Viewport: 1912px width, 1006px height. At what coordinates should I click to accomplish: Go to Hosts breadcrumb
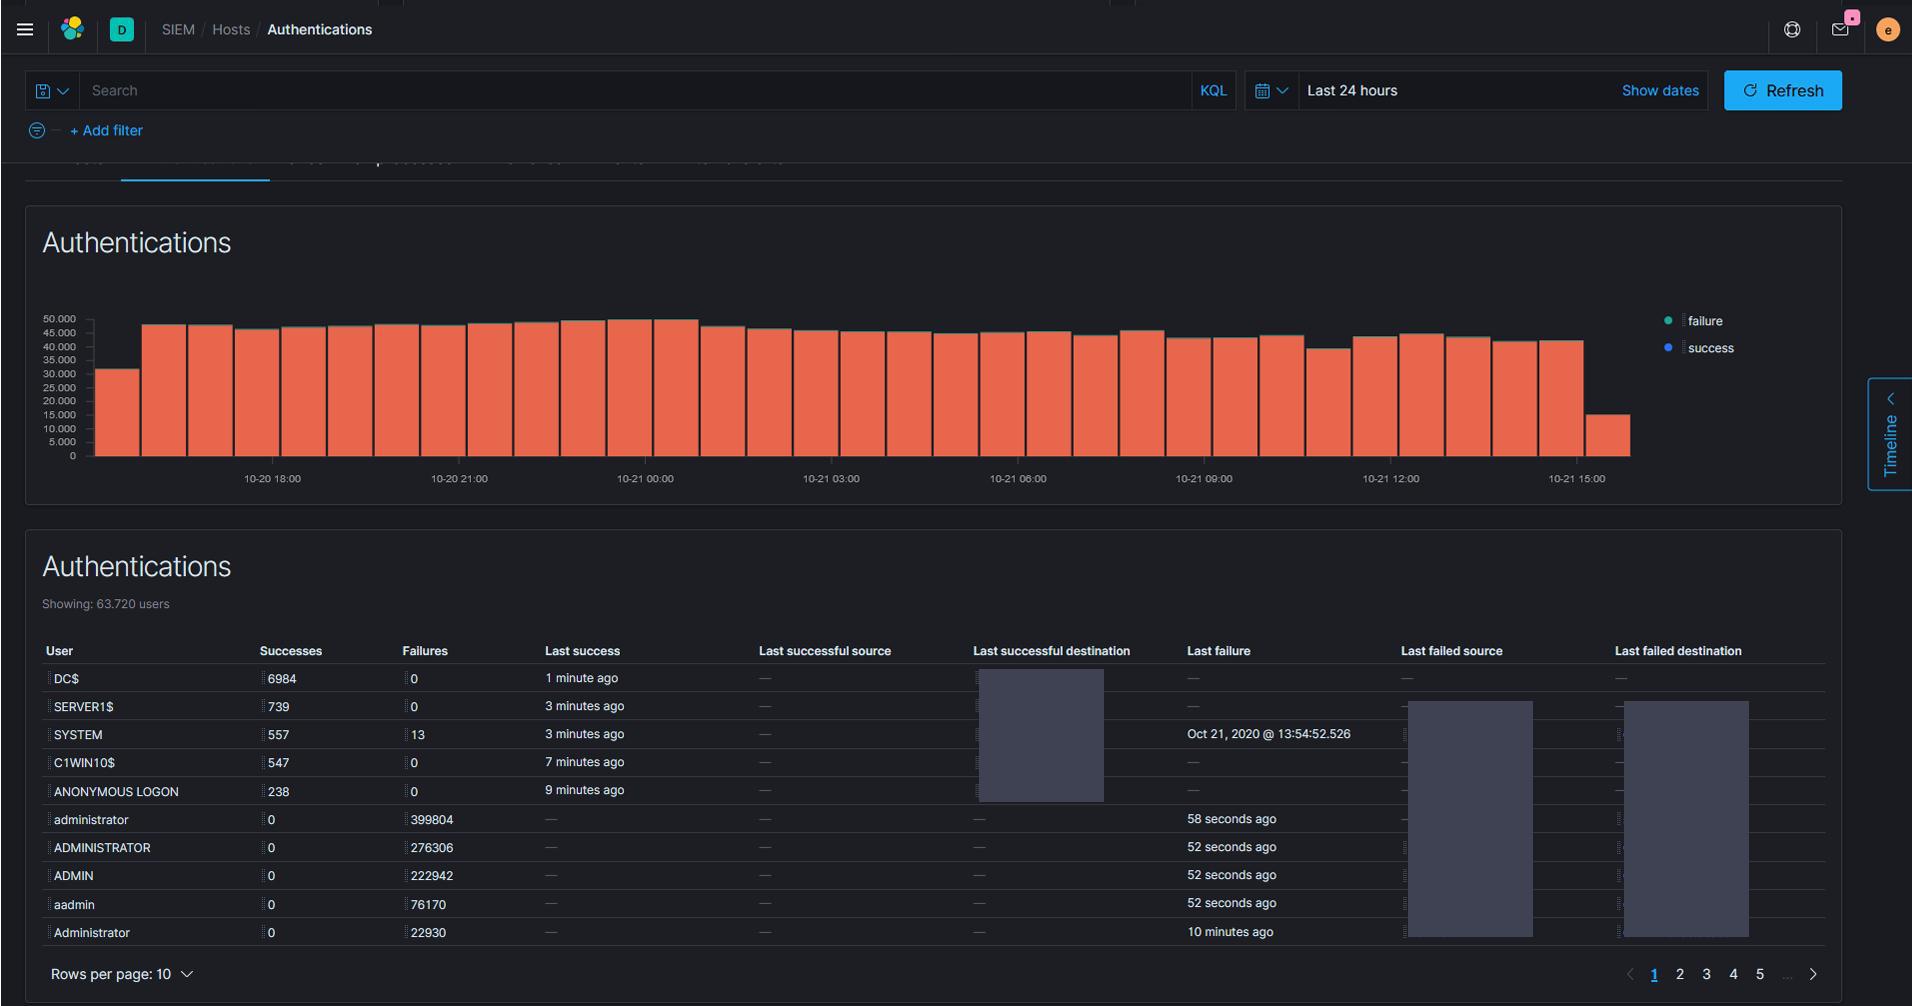click(x=231, y=30)
